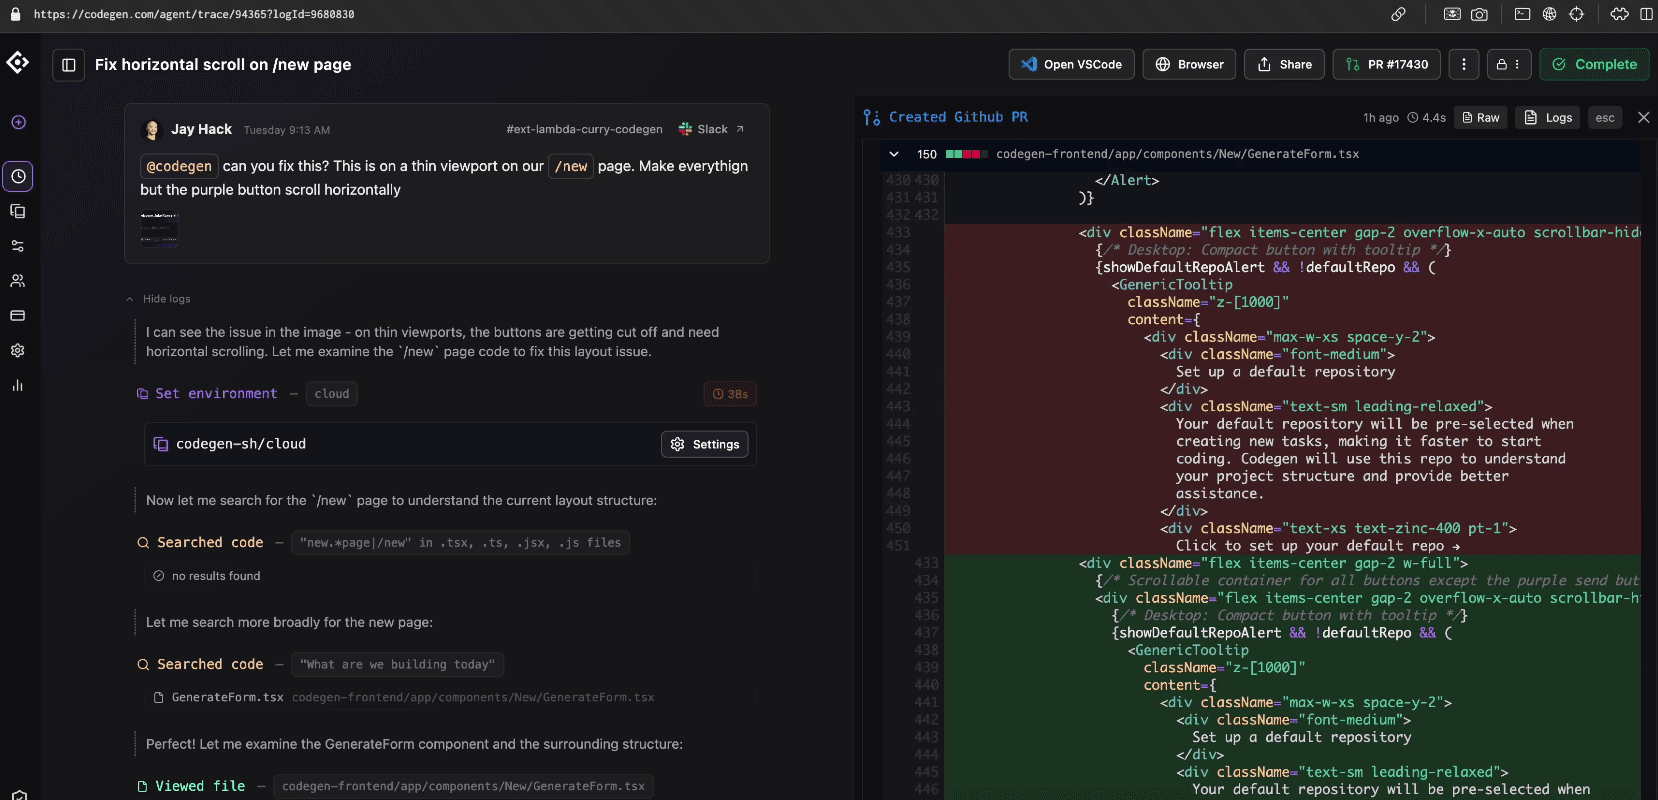This screenshot has height=800, width=1658.
Task: Open the attached screenshot thumbnail in message
Action: tap(159, 228)
